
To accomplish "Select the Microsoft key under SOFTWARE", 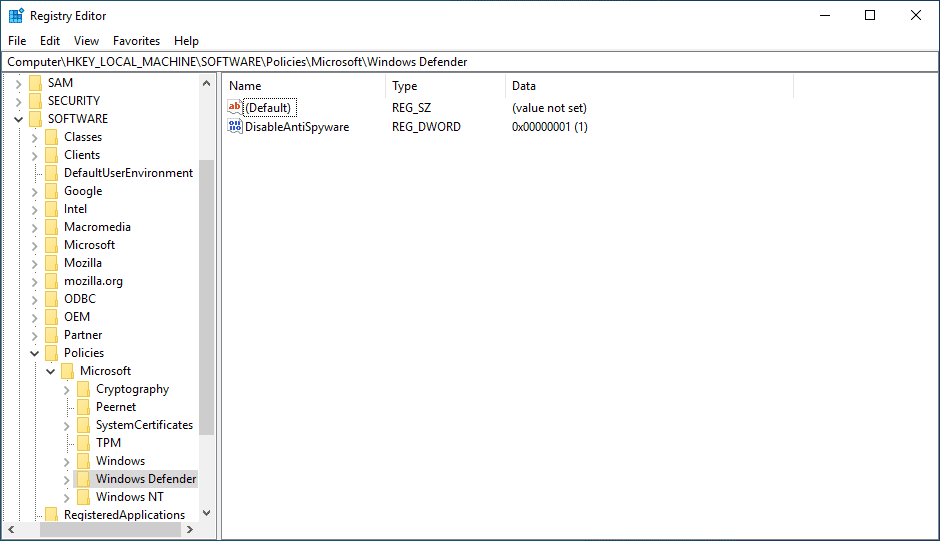I will click(x=89, y=245).
